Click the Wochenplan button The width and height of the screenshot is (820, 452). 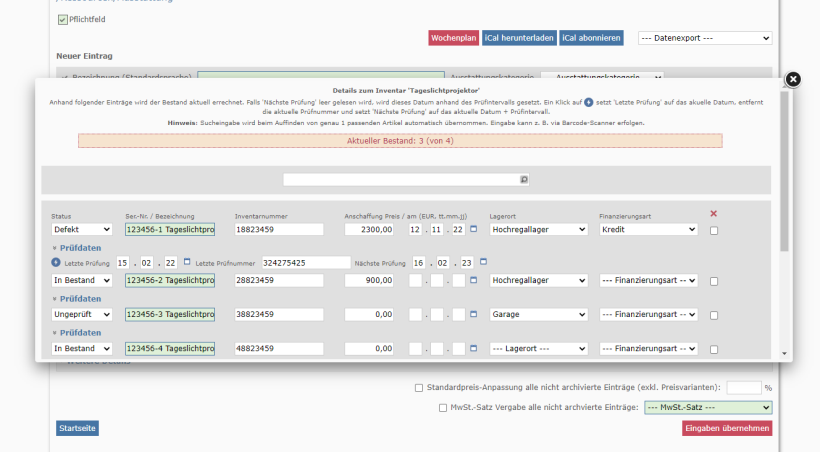[453, 38]
